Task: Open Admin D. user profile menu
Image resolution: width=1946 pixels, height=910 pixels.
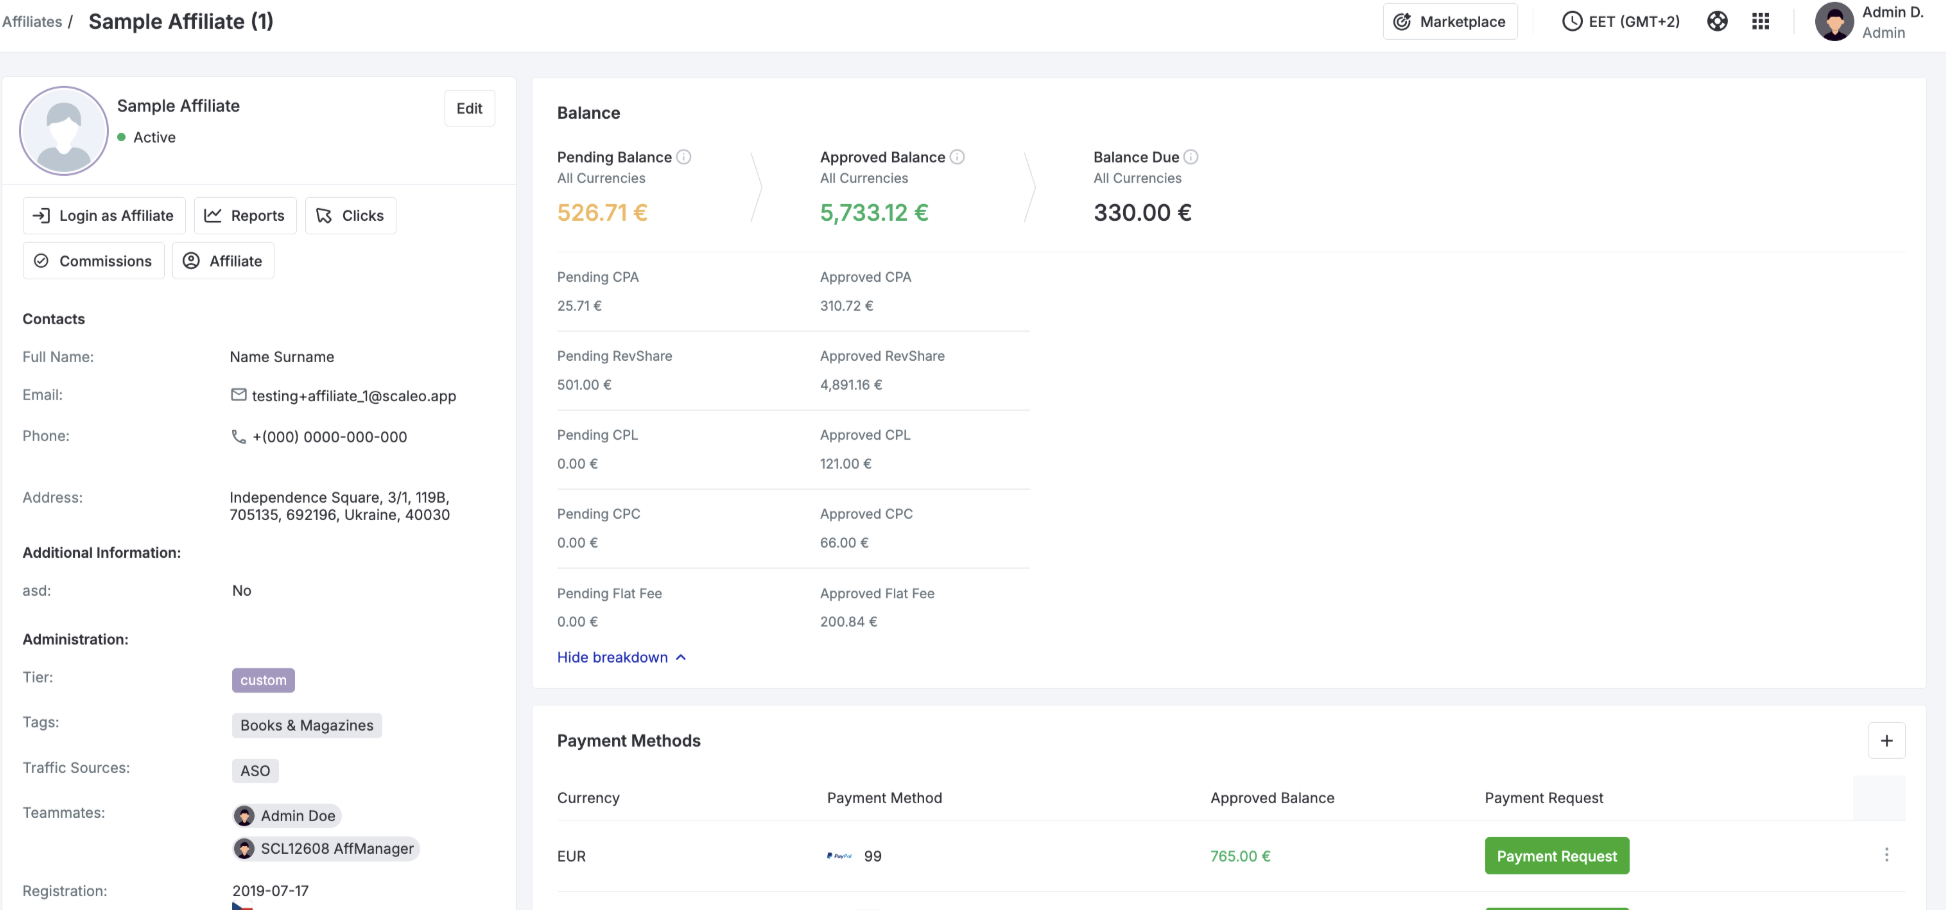Action: [1869, 21]
